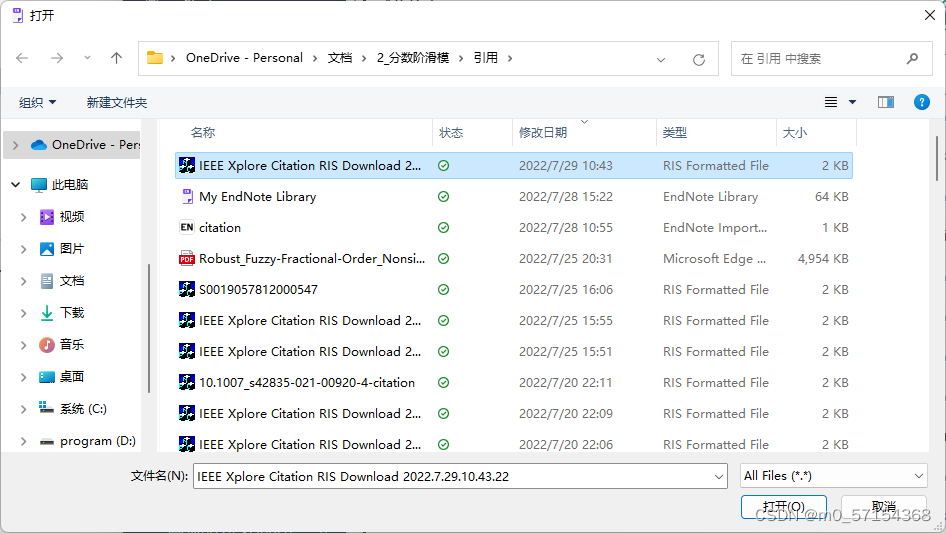Screen dimensions: 946x533
Task: Open the All Files type dropdown
Action: tap(834, 477)
